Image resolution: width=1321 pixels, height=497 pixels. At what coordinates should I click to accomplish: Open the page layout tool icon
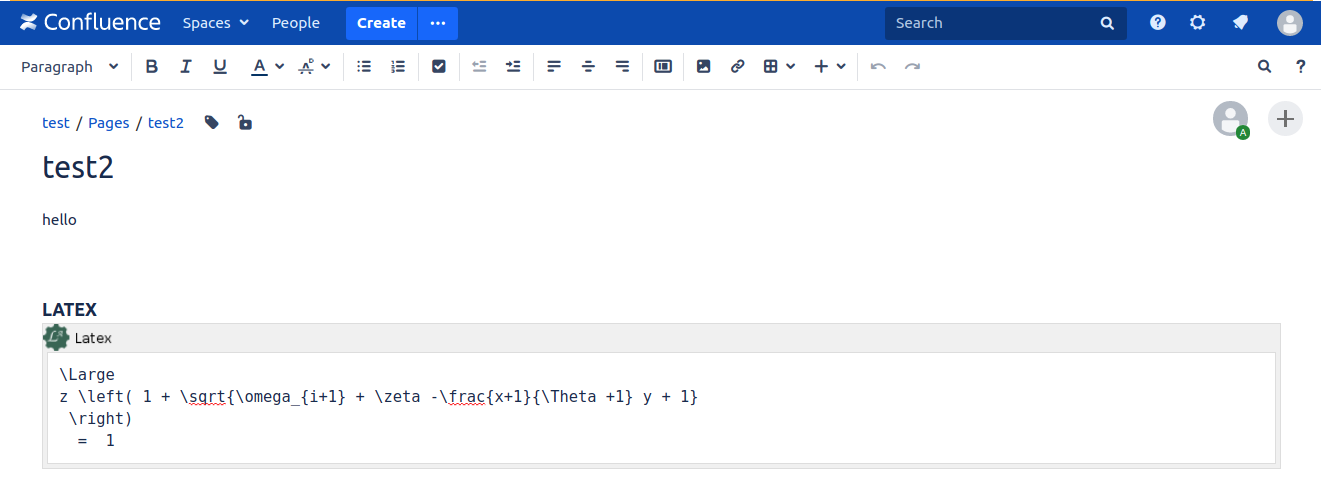pos(662,66)
